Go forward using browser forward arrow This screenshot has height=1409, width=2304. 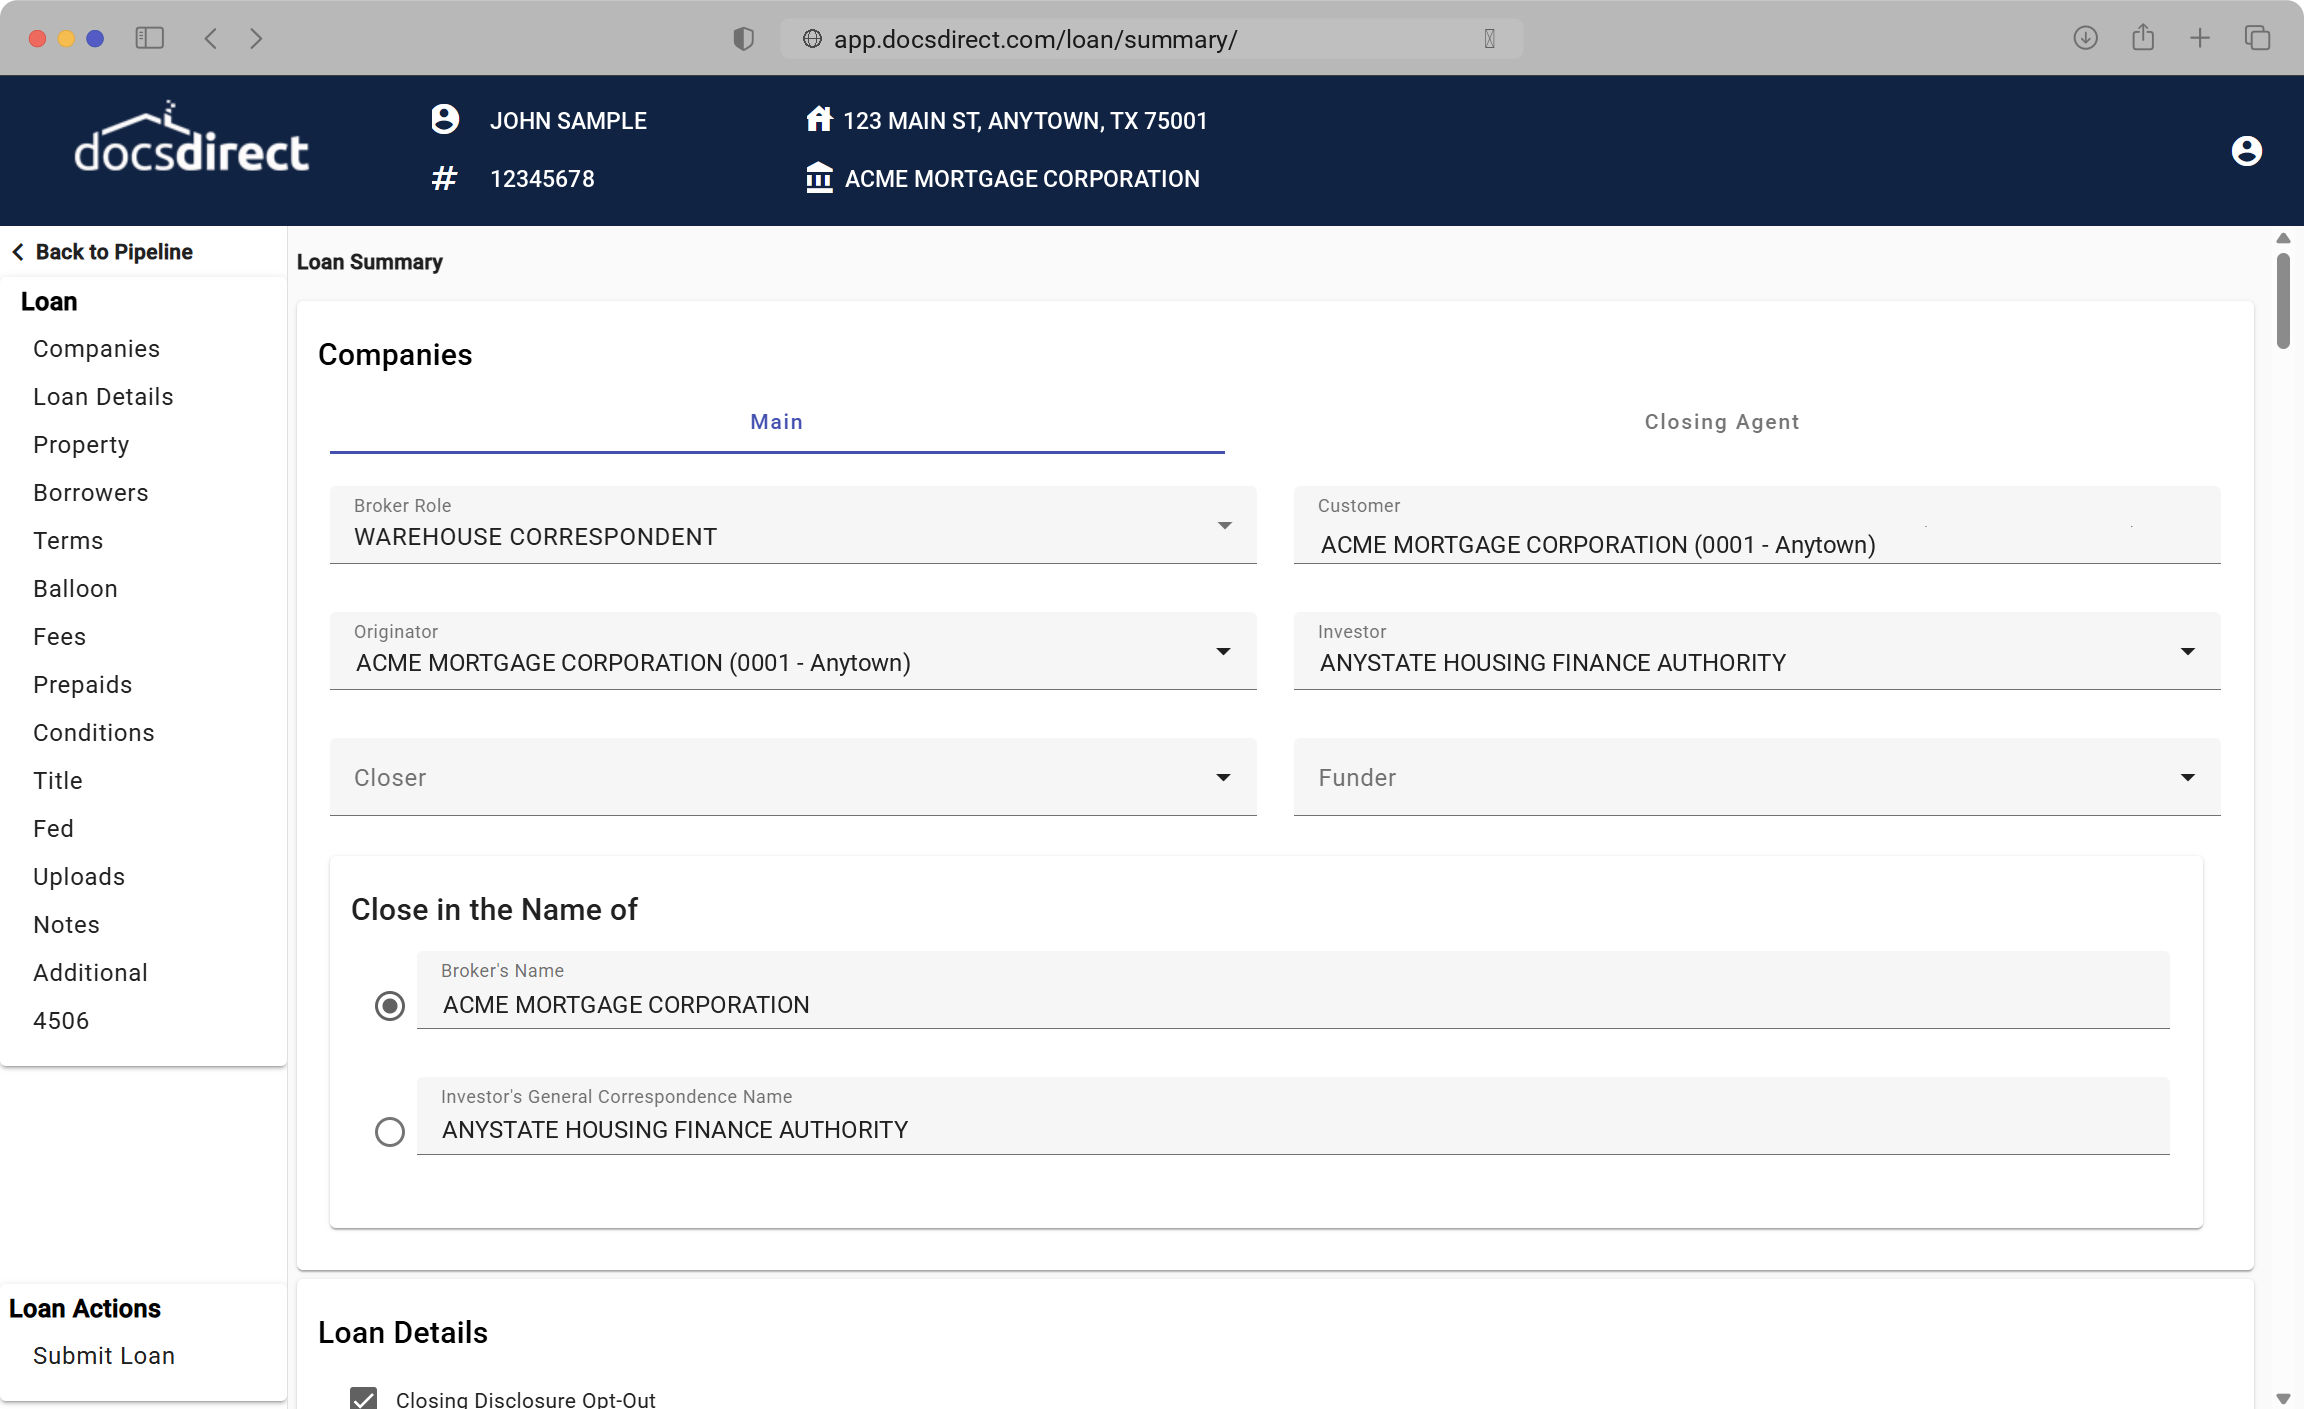point(256,38)
